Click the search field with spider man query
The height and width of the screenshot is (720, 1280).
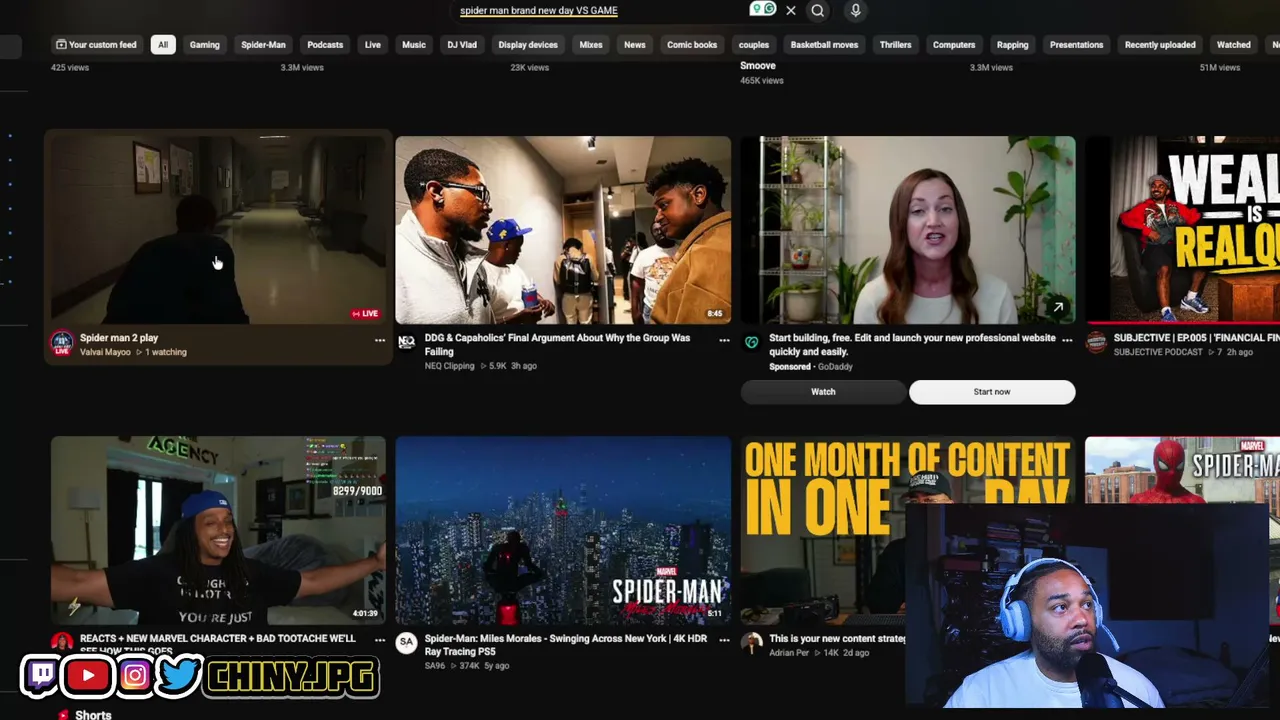[x=600, y=10]
